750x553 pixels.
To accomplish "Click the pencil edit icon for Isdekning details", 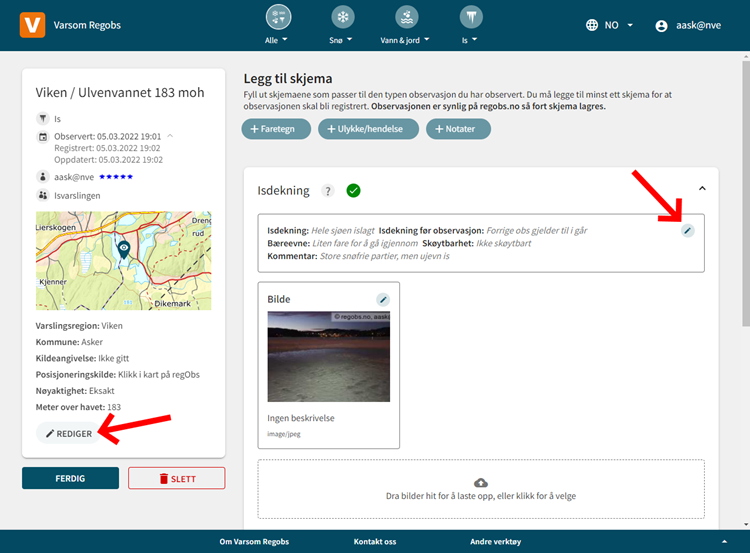I will click(x=687, y=231).
